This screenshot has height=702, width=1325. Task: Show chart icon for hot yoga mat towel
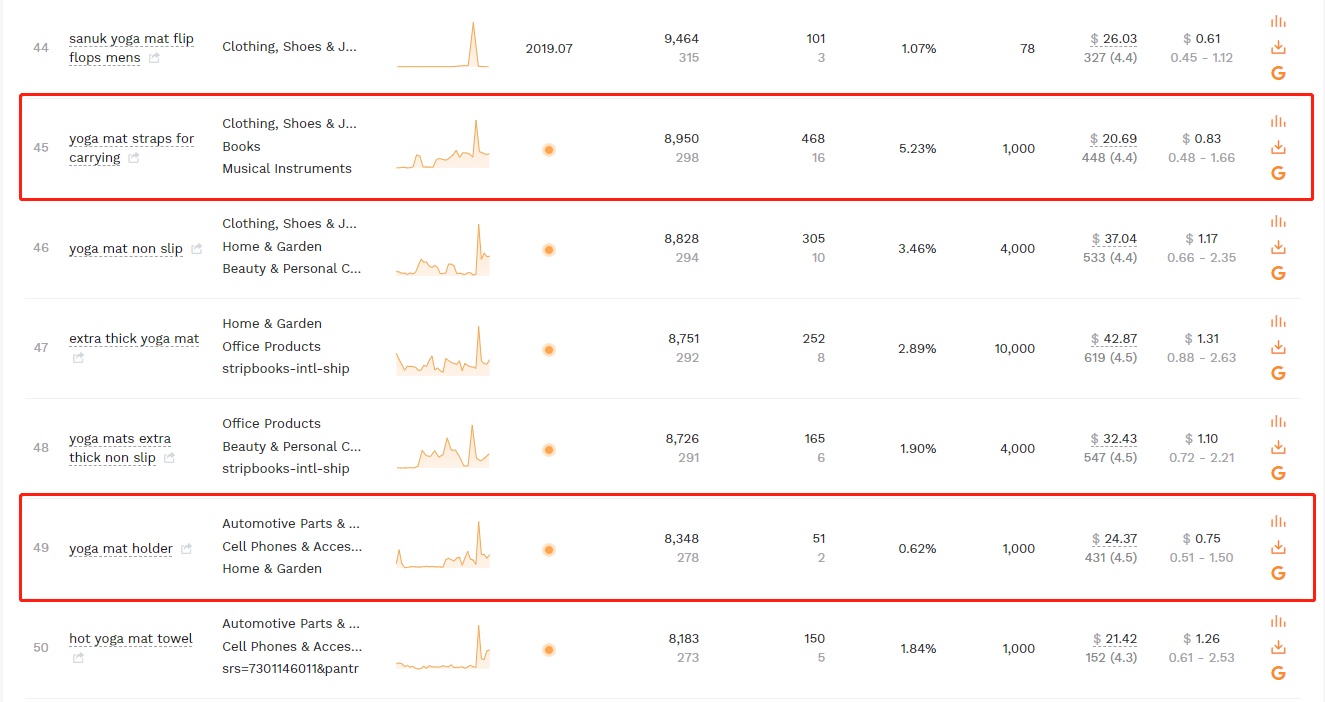pyautogui.click(x=1278, y=622)
